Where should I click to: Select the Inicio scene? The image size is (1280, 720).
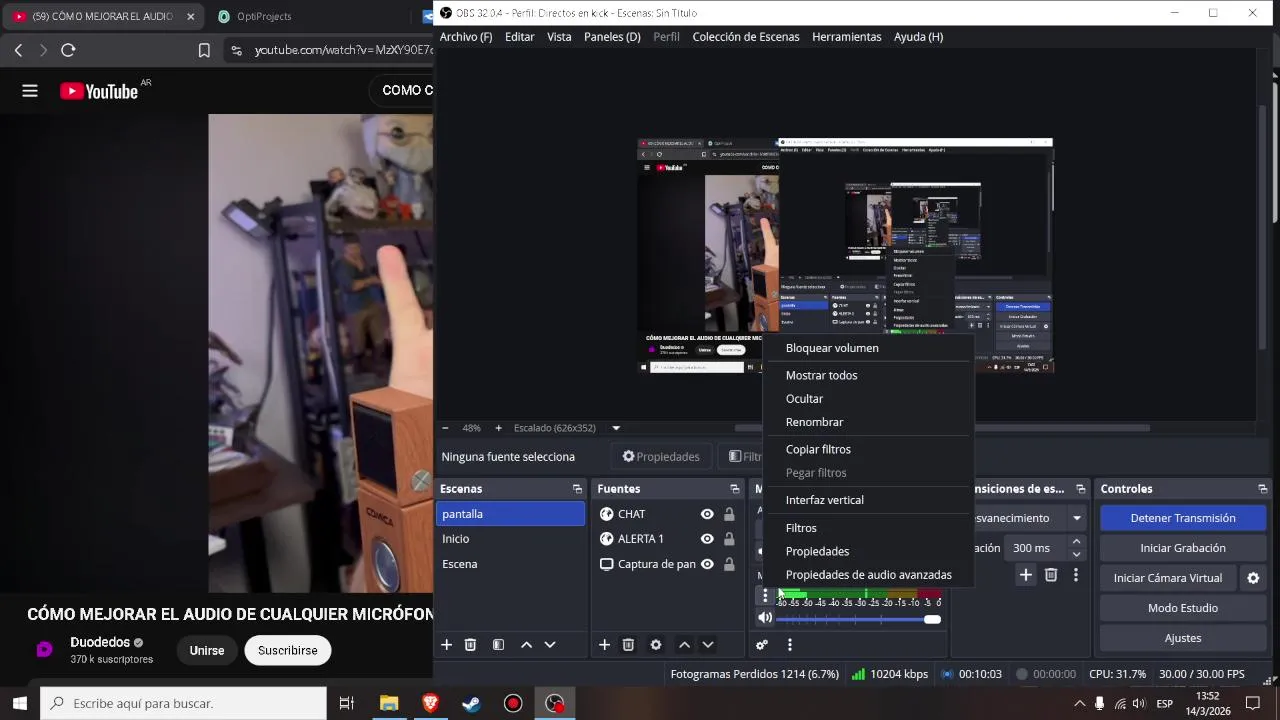click(510, 539)
